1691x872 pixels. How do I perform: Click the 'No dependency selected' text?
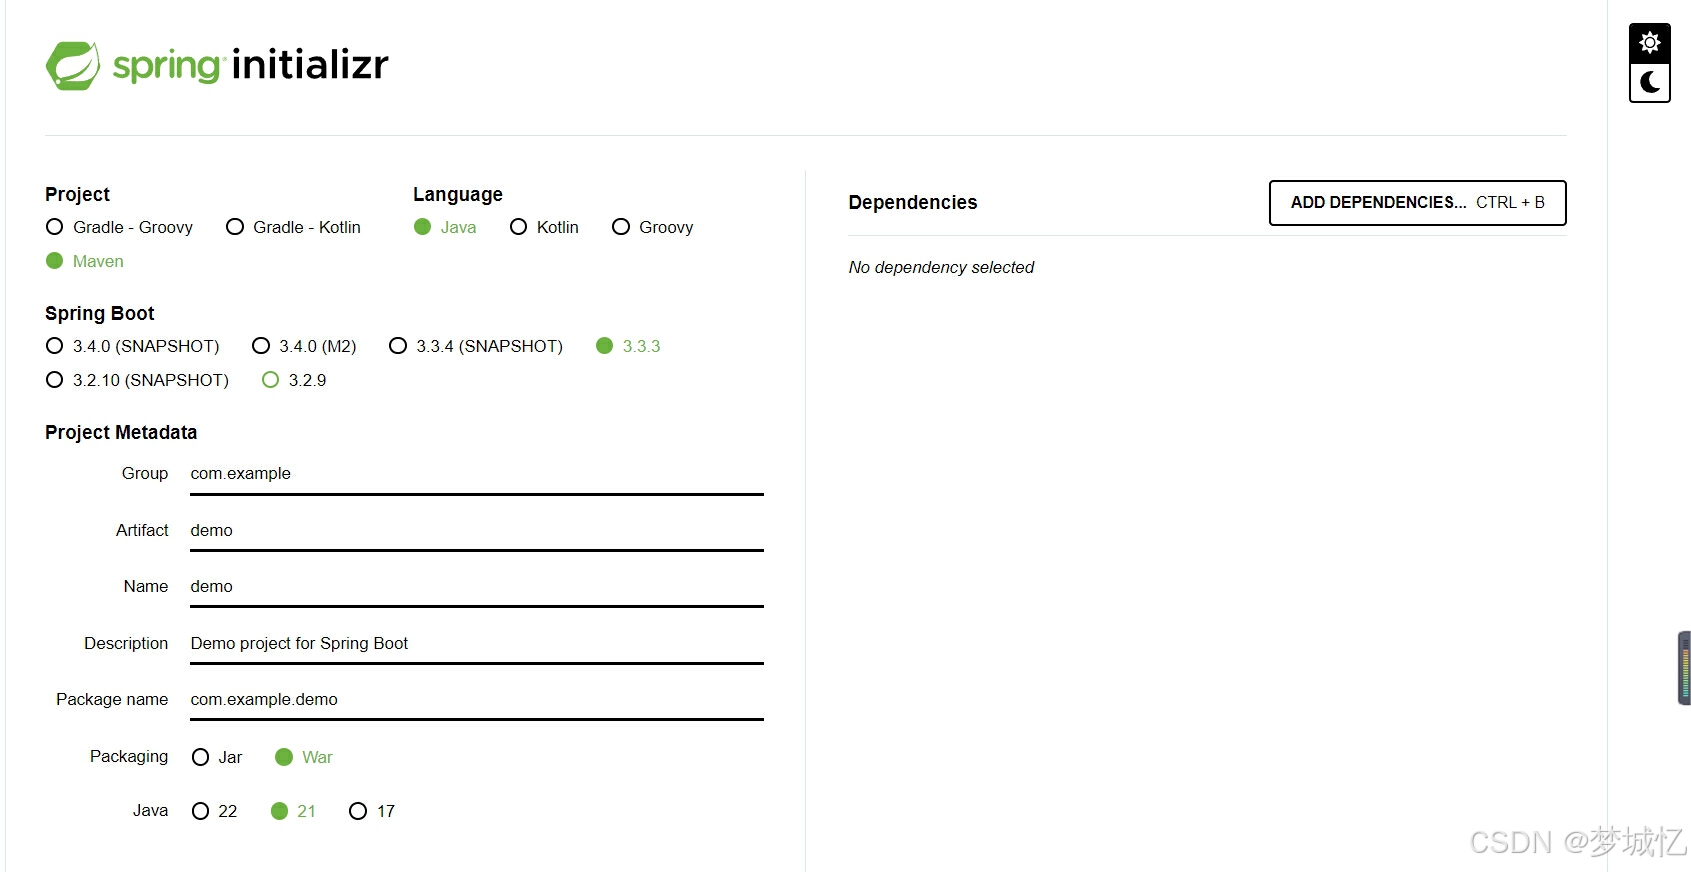(x=941, y=267)
